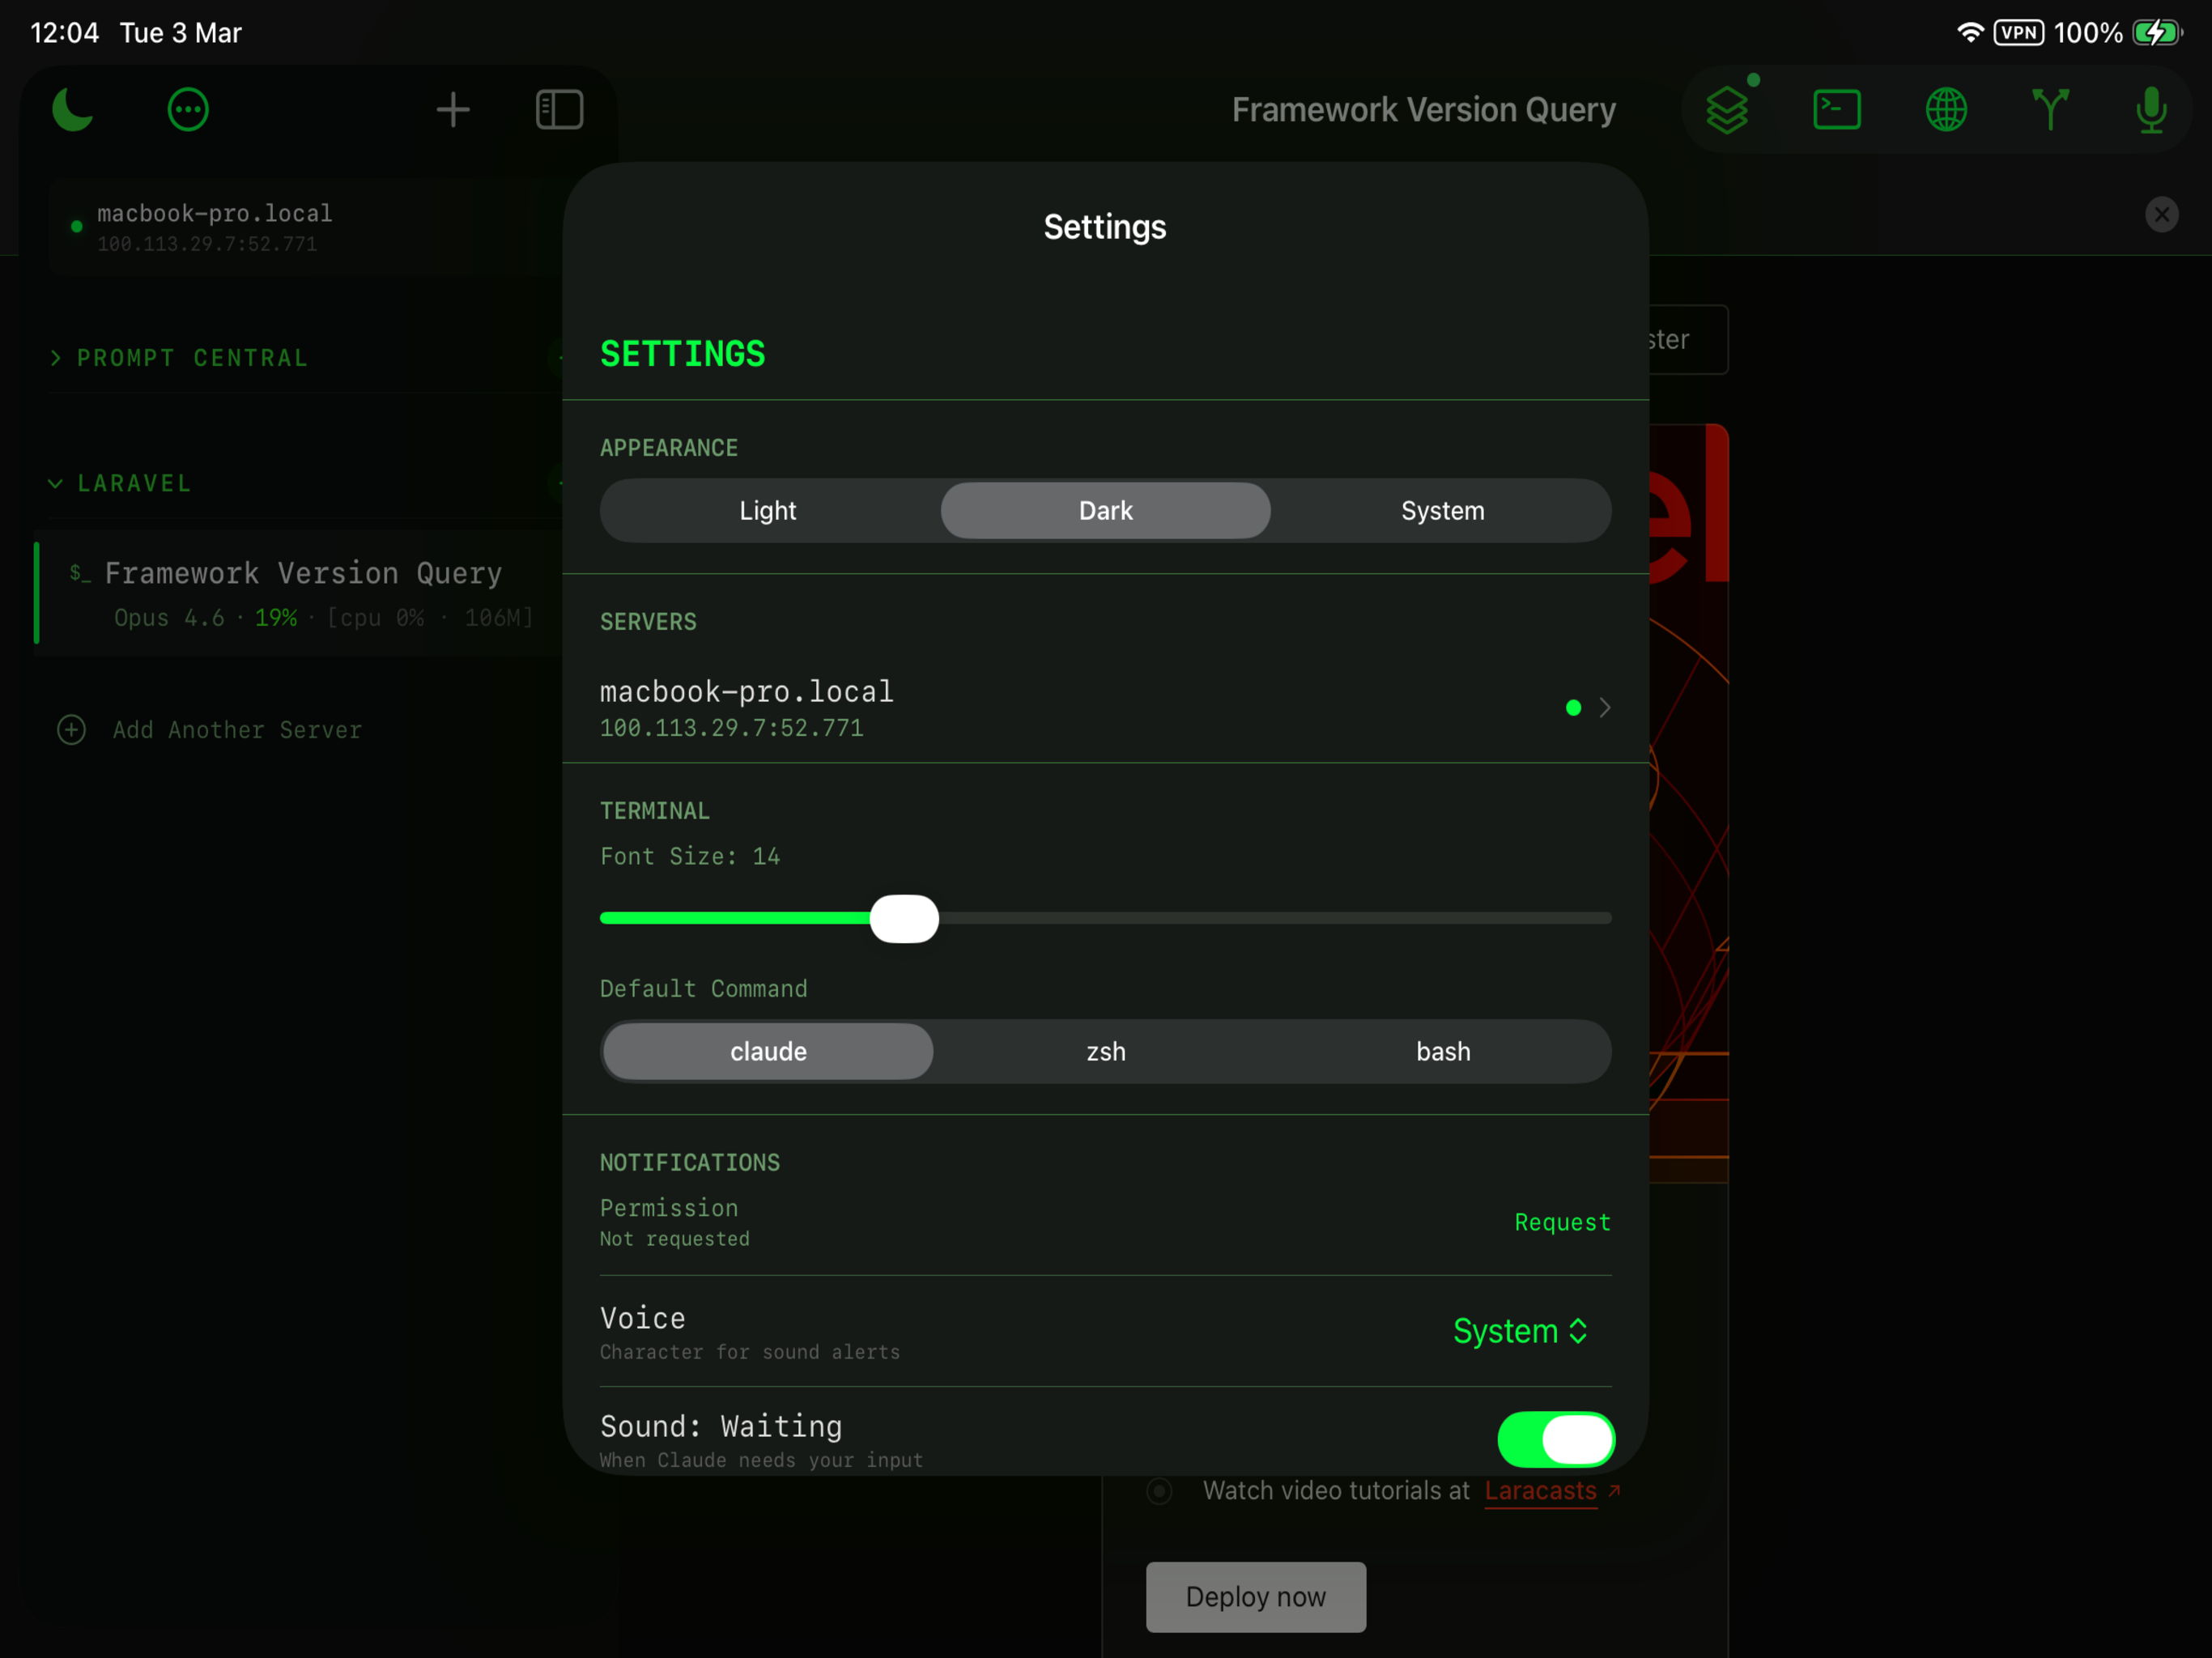Select Dark appearance
The width and height of the screenshot is (2212, 1658).
click(x=1106, y=511)
